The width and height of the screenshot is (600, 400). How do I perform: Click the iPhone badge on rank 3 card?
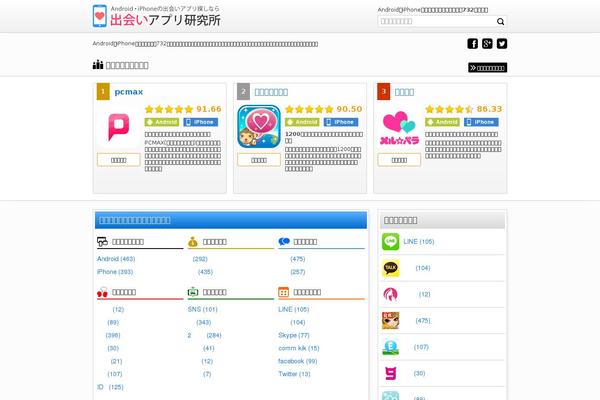click(x=481, y=122)
